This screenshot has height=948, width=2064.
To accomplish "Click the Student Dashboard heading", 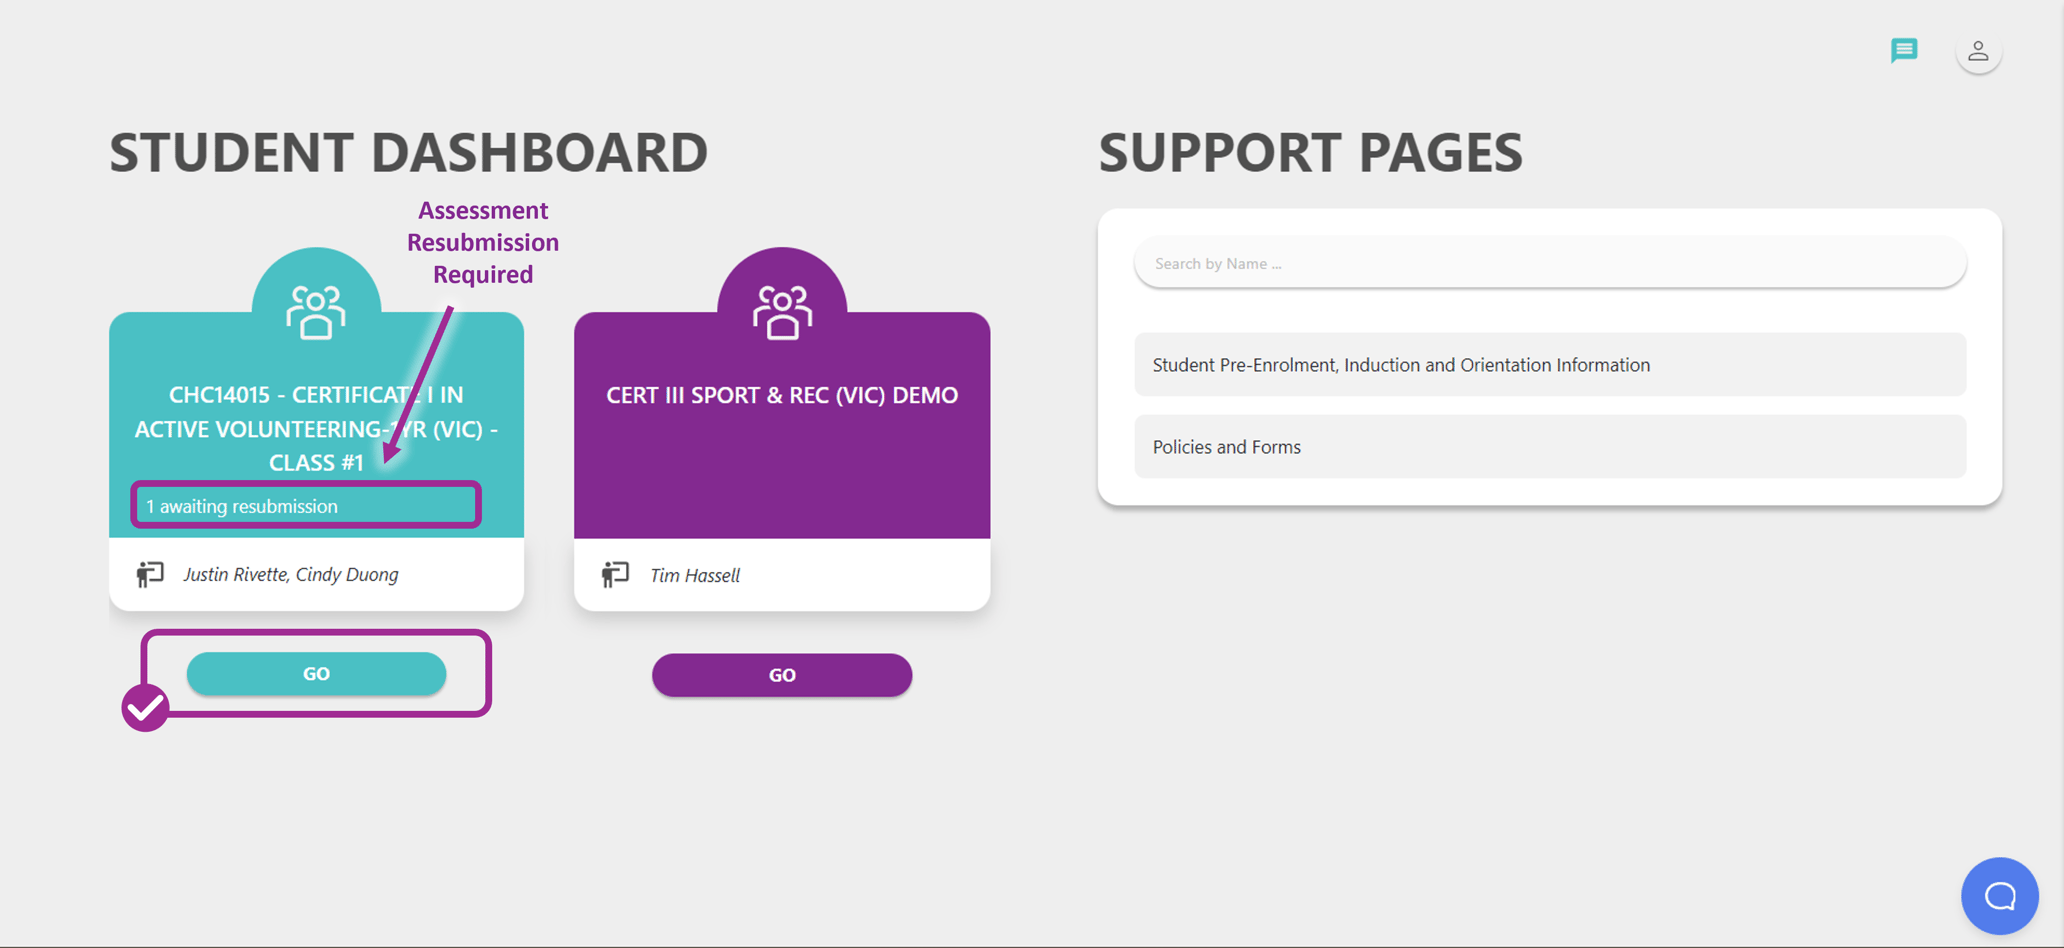I will point(408,152).
